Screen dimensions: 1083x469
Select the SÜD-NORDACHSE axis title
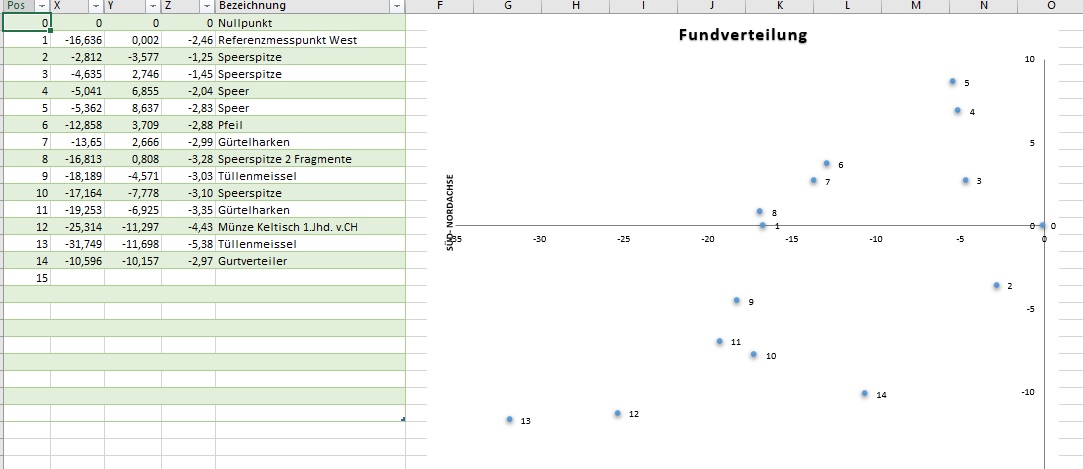click(x=450, y=212)
